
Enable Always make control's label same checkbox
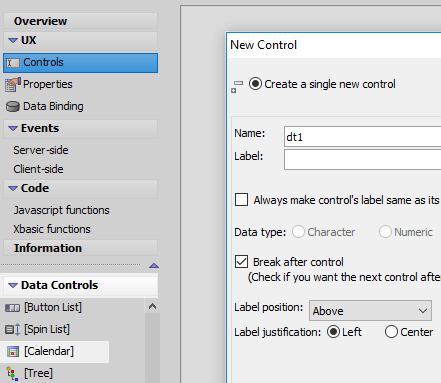pos(241,200)
